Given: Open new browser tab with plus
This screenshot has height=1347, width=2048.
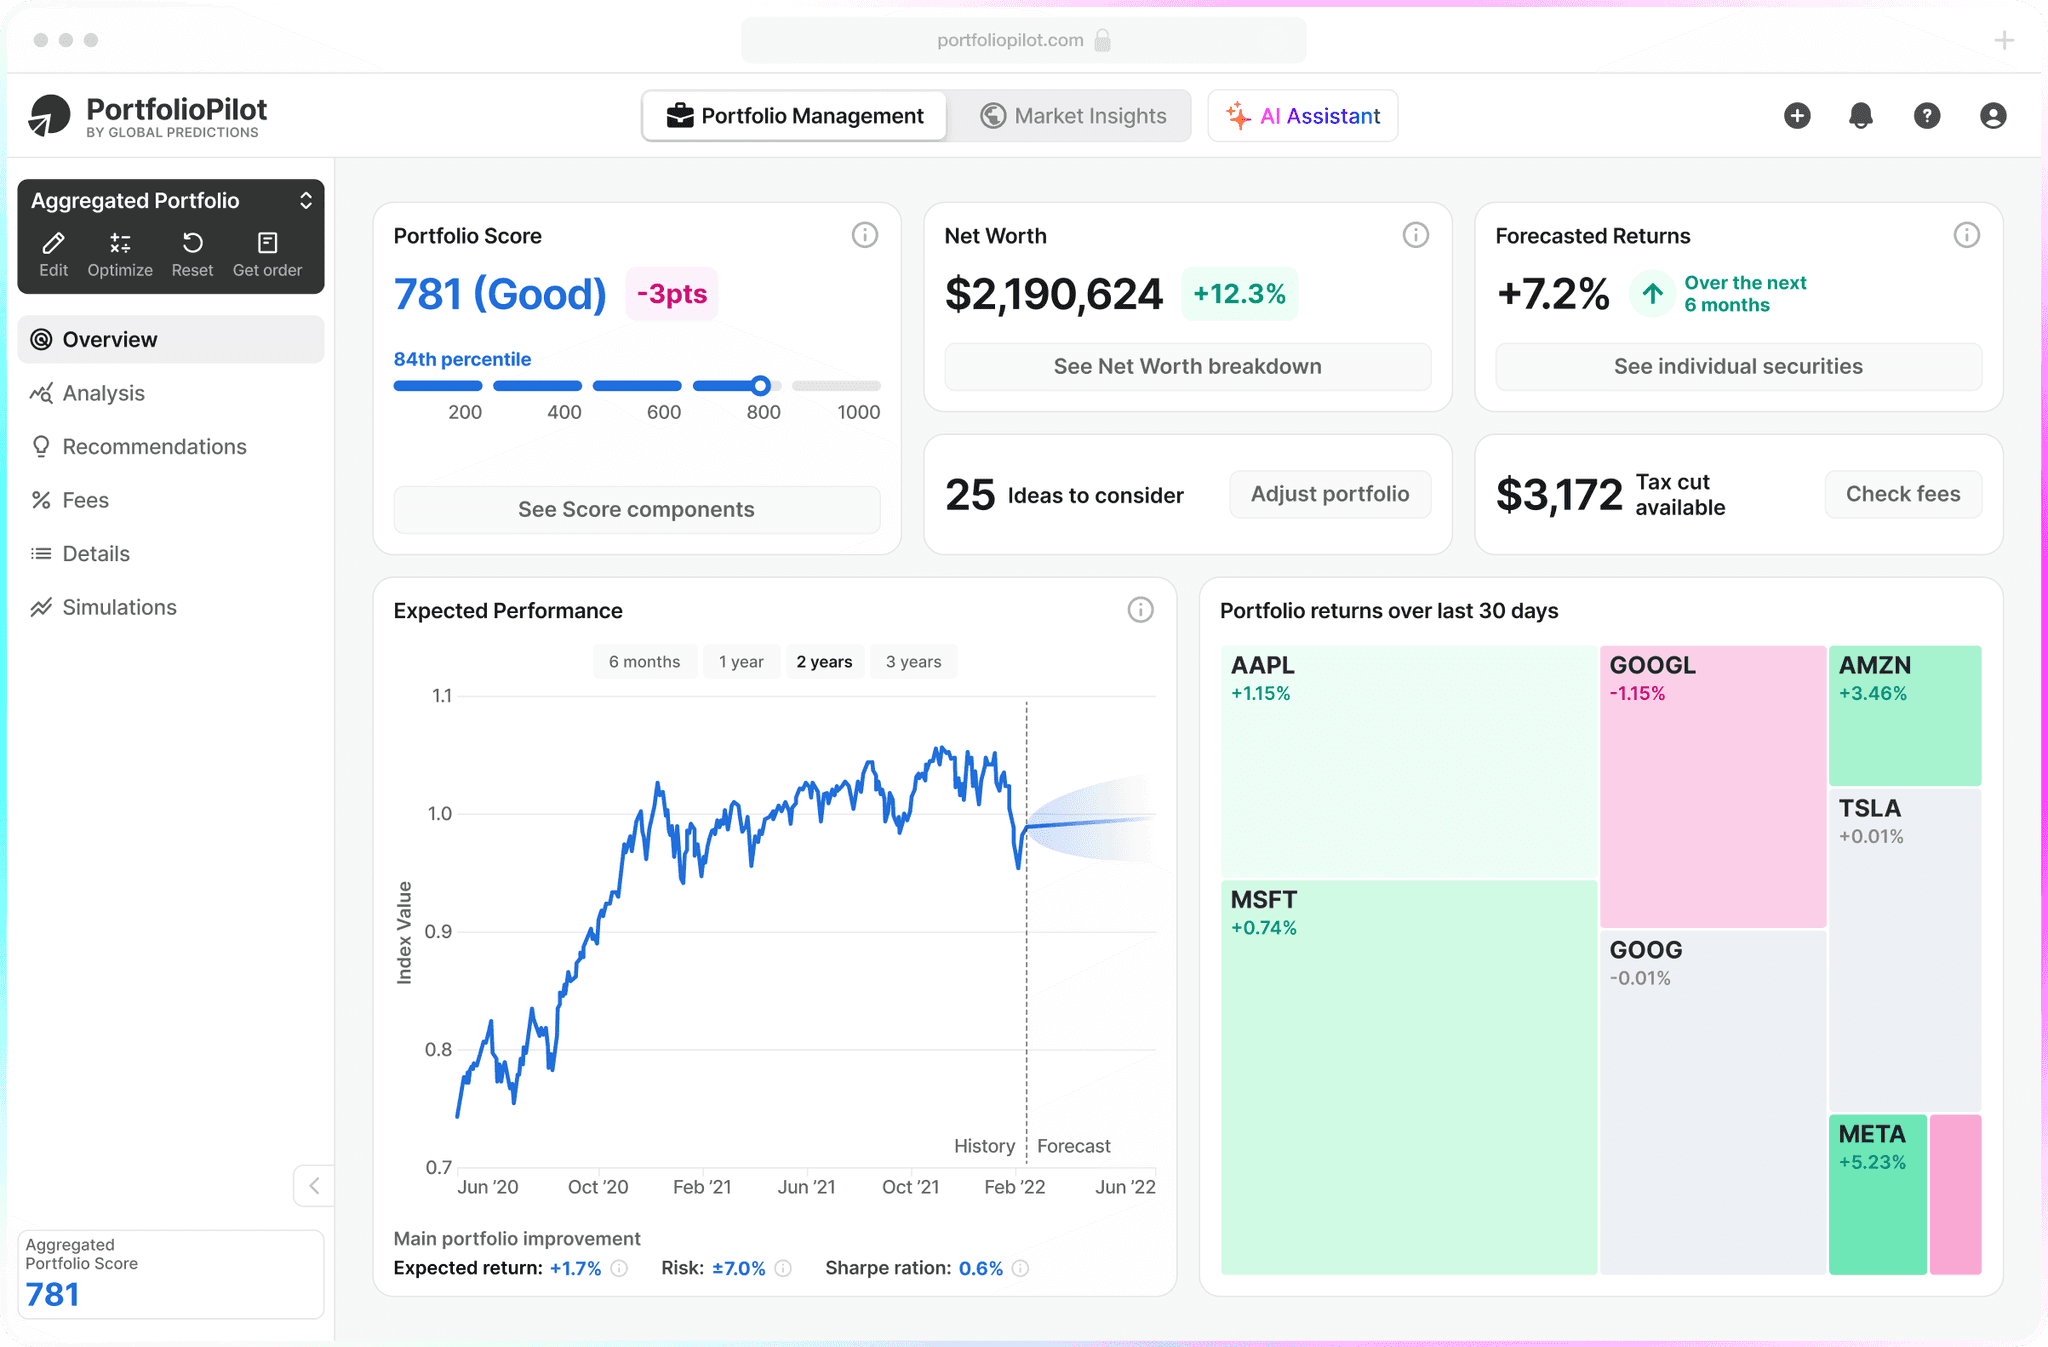Looking at the screenshot, I should click(x=2004, y=40).
